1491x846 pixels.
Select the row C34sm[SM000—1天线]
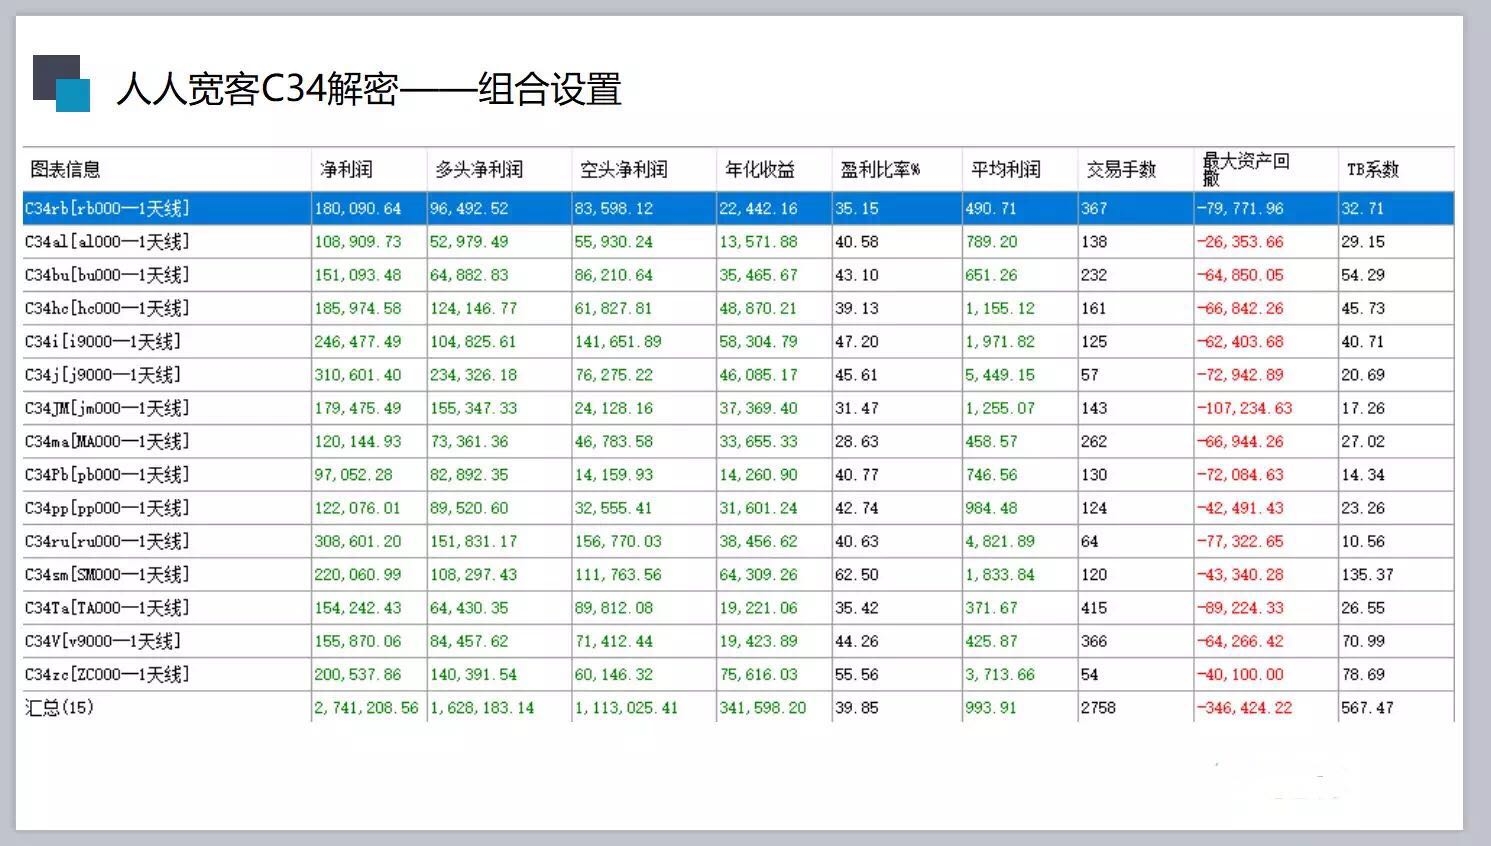[738, 575]
